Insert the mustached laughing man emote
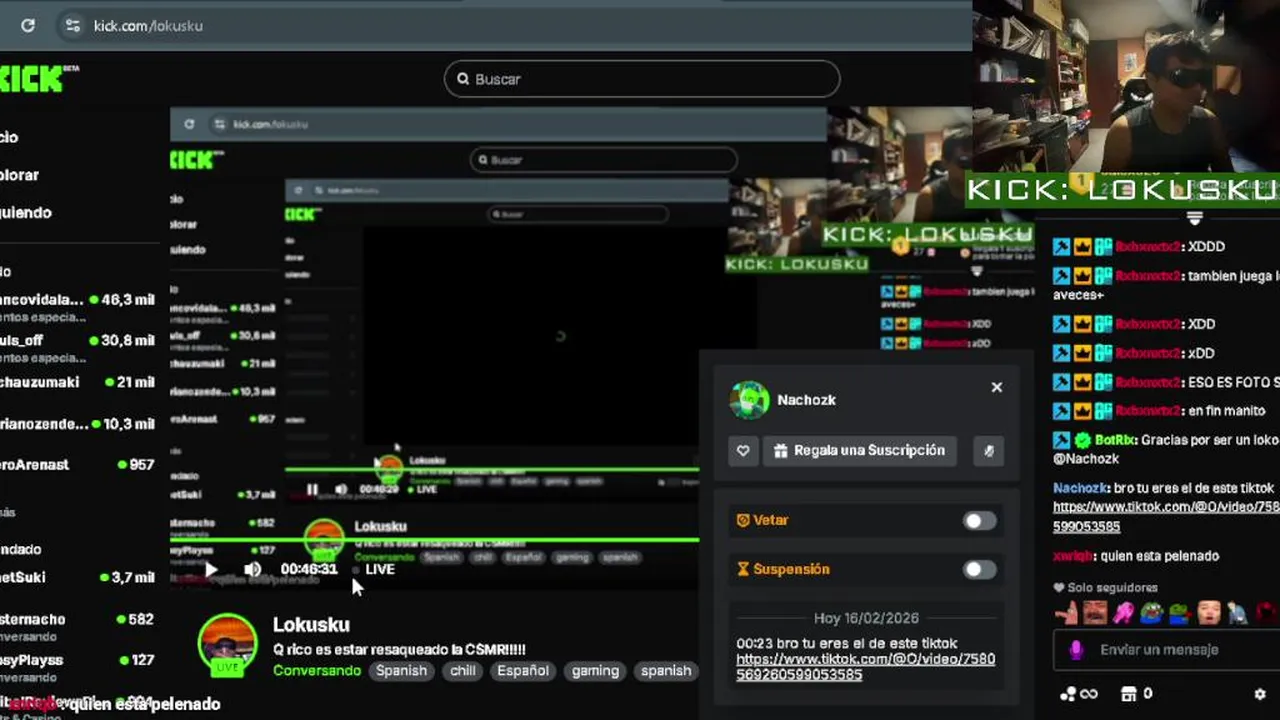 pos(1095,612)
